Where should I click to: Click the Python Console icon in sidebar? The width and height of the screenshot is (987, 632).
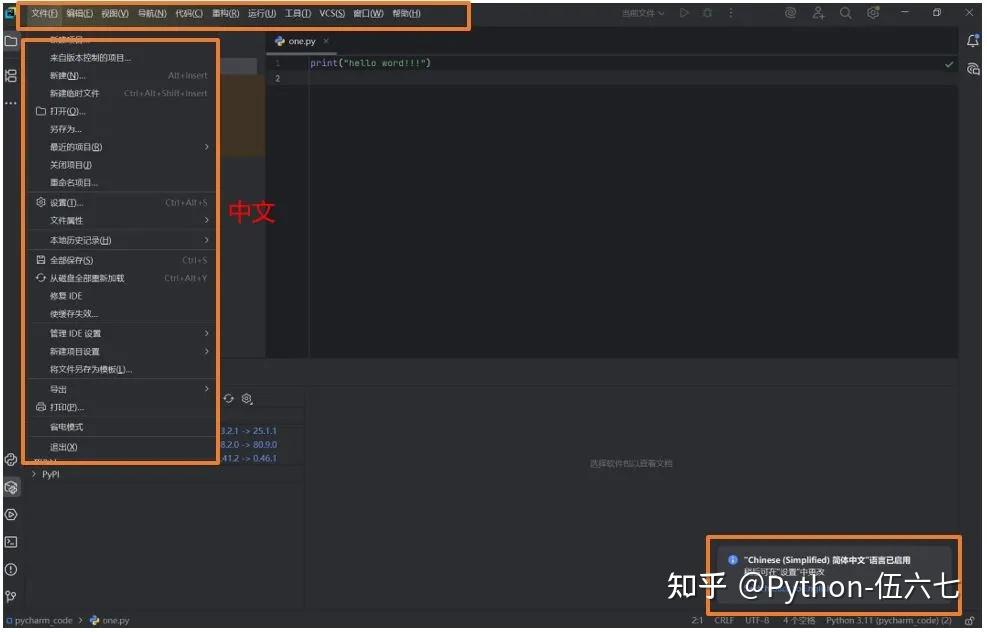click(x=11, y=514)
